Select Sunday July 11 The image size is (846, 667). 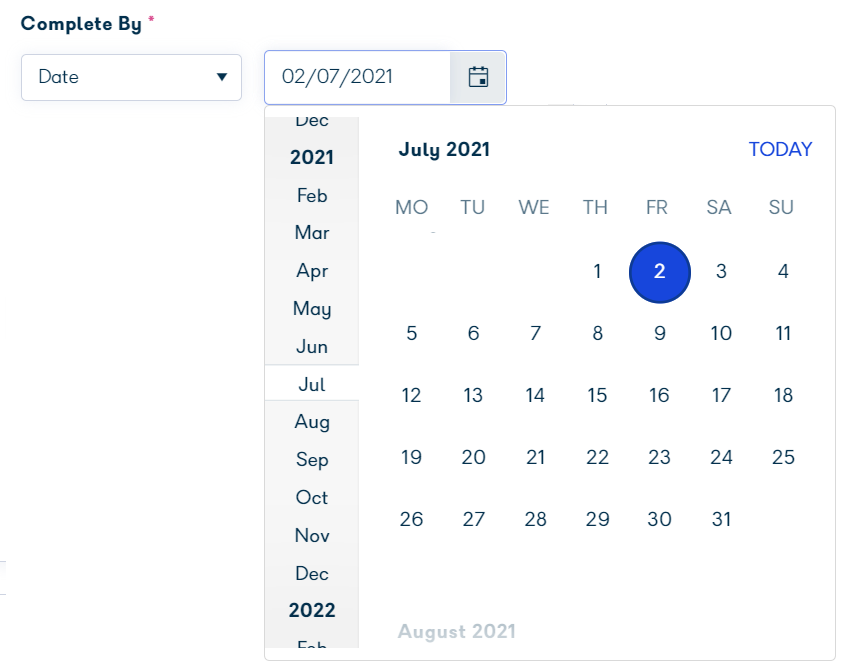pyautogui.click(x=783, y=333)
